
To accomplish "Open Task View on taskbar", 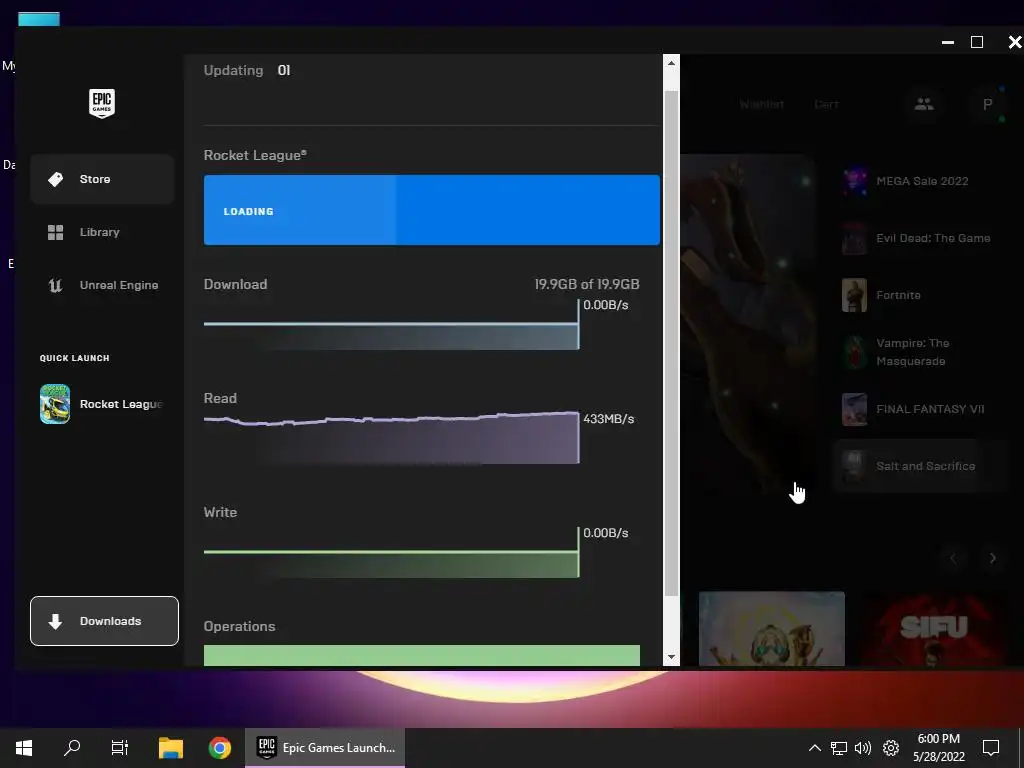I will (120, 748).
